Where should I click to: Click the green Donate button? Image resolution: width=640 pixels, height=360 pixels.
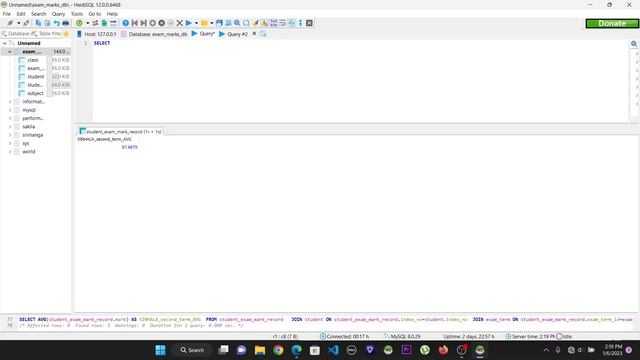[x=612, y=24]
